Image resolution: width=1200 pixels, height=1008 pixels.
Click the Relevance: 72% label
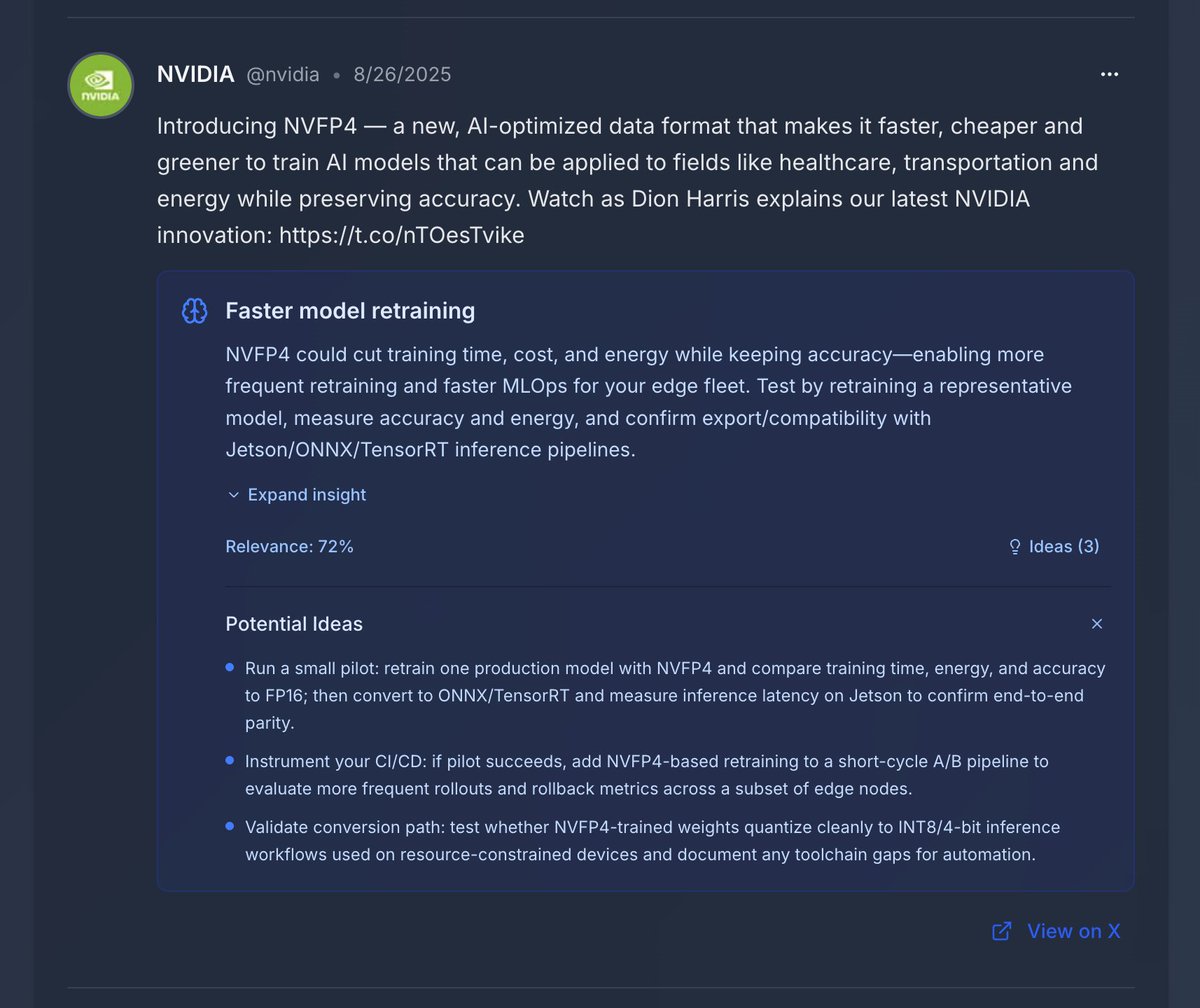290,547
